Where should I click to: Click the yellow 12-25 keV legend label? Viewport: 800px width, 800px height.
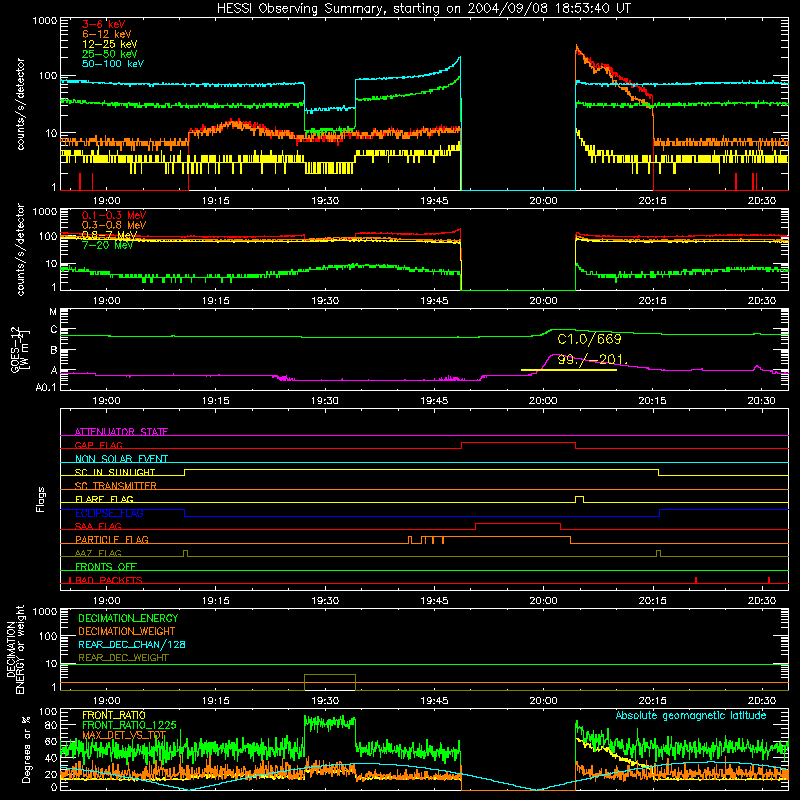(110, 44)
